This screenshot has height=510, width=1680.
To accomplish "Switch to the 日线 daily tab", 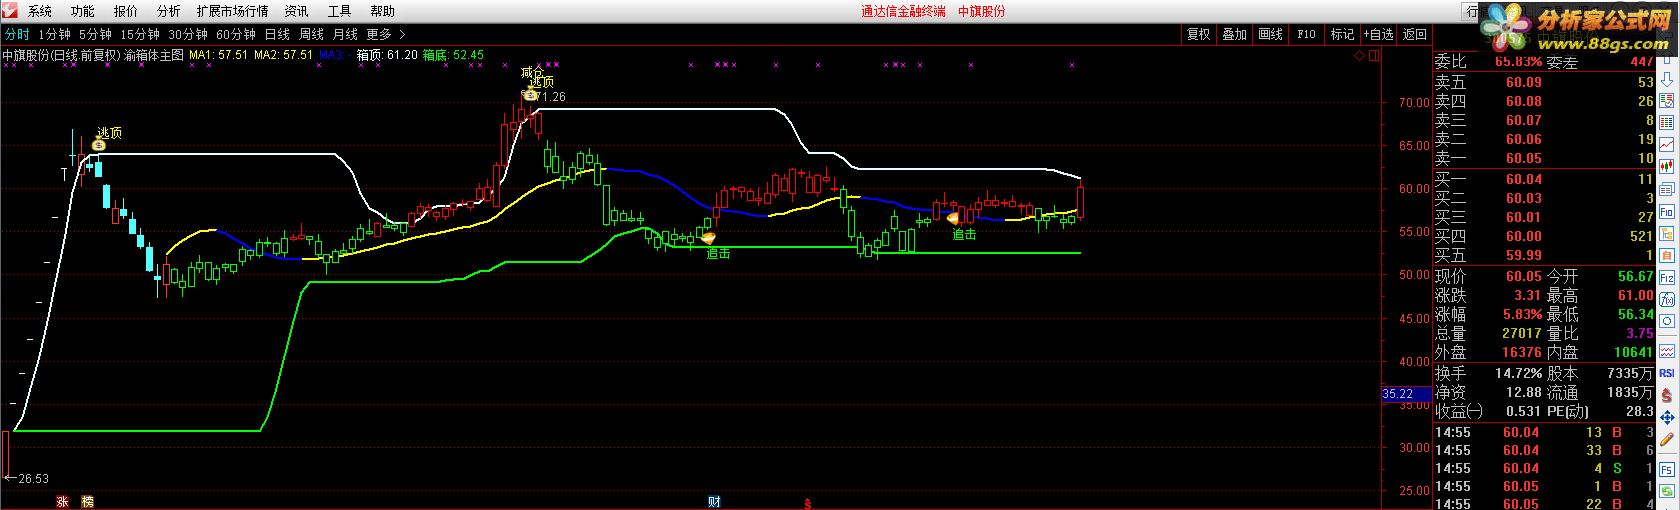I will [x=277, y=34].
